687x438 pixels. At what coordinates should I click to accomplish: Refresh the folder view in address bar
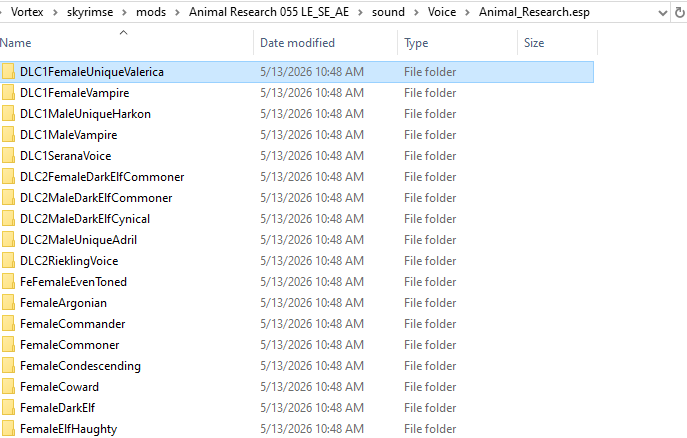point(680,13)
